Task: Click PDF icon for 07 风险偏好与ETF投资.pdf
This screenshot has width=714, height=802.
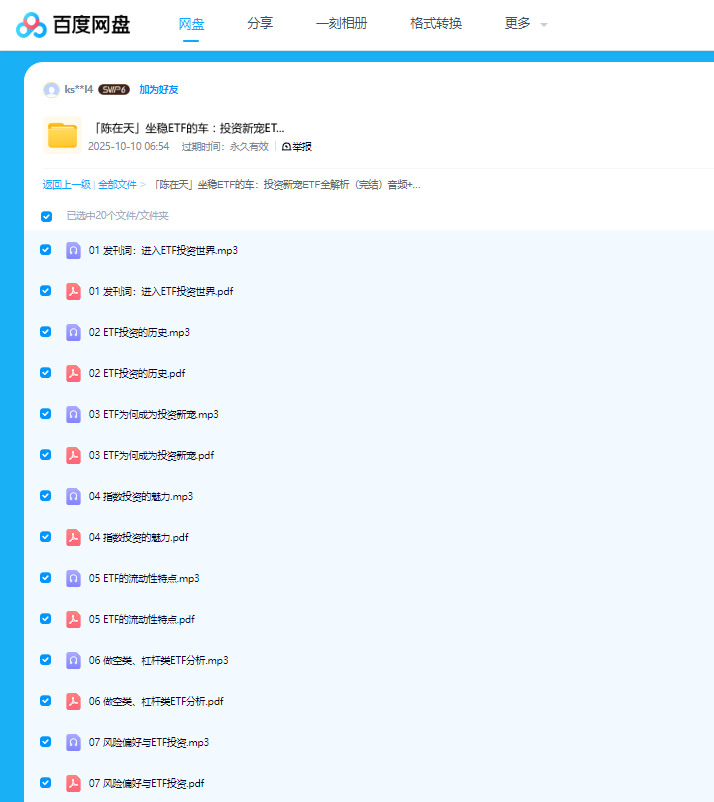Action: 74,783
